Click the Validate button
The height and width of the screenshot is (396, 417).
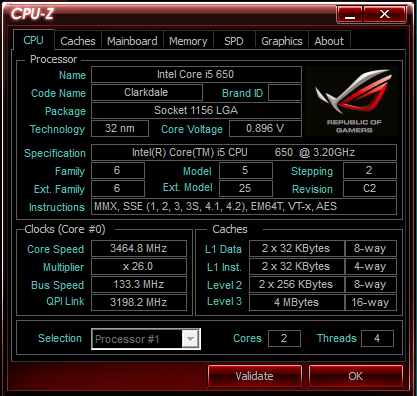(255, 376)
